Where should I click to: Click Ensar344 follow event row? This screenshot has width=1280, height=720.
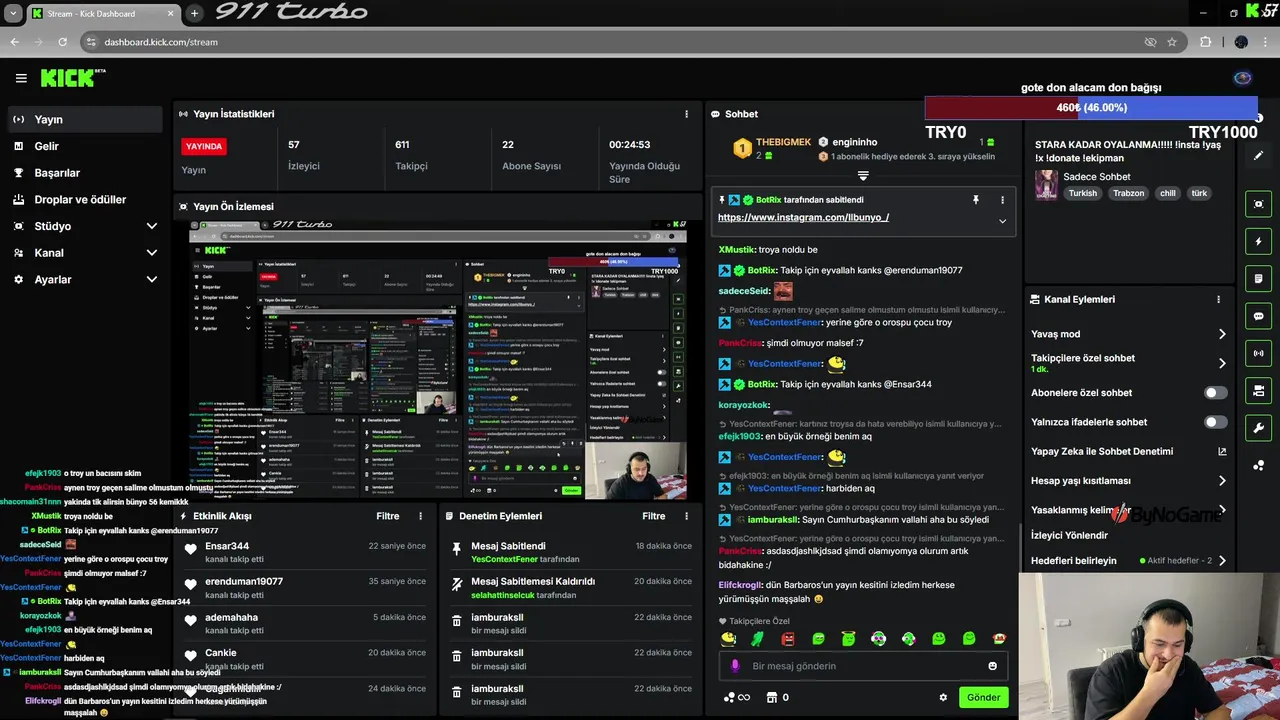coord(306,552)
